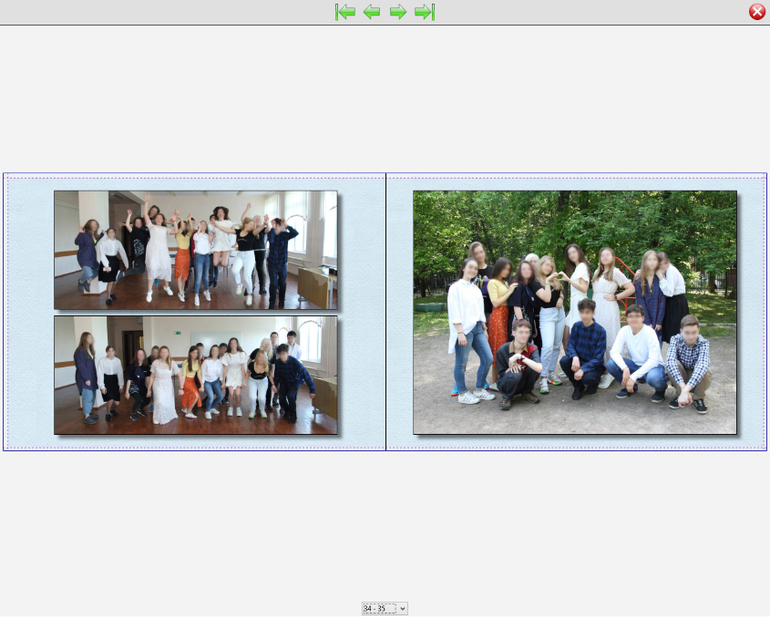Screen dimensions: 770x619
Task: Expand the page selector dropdown arrow
Action: 403,608
